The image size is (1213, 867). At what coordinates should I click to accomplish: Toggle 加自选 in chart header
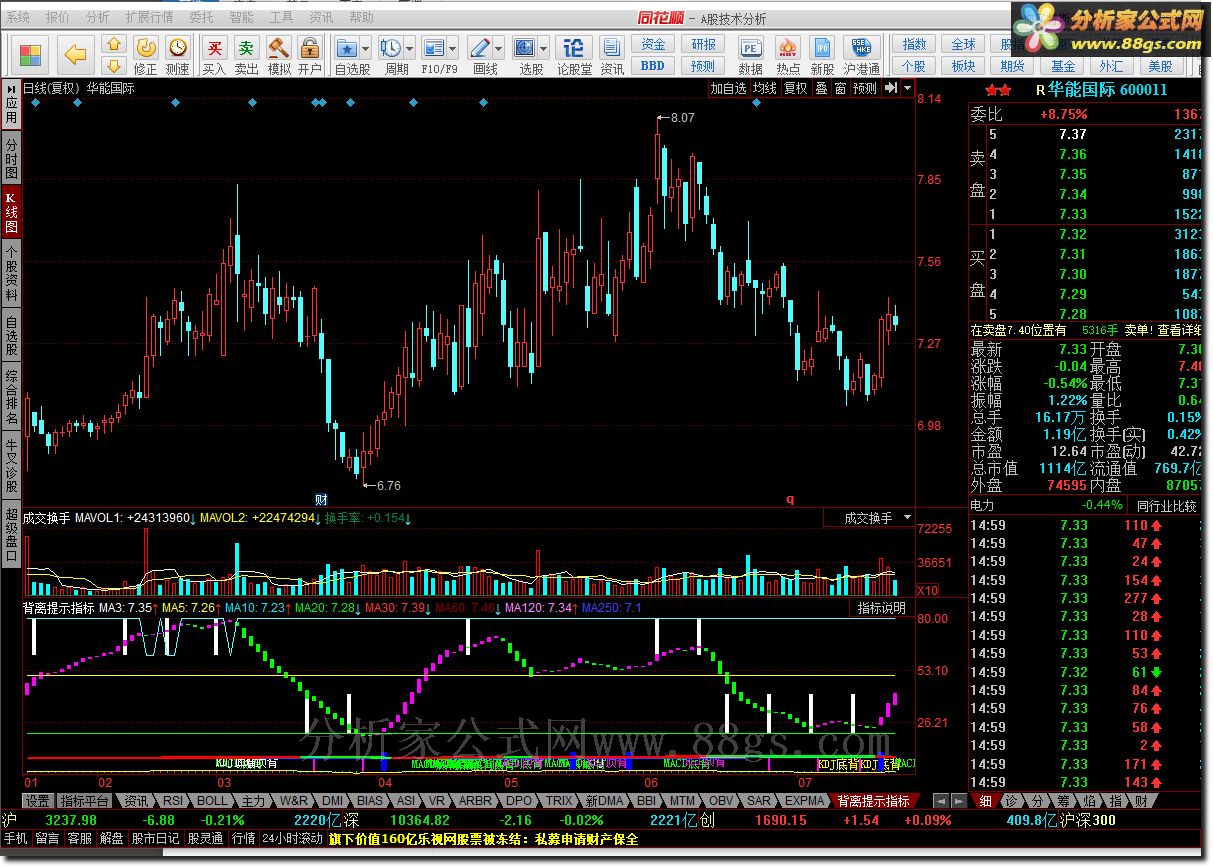(729, 88)
